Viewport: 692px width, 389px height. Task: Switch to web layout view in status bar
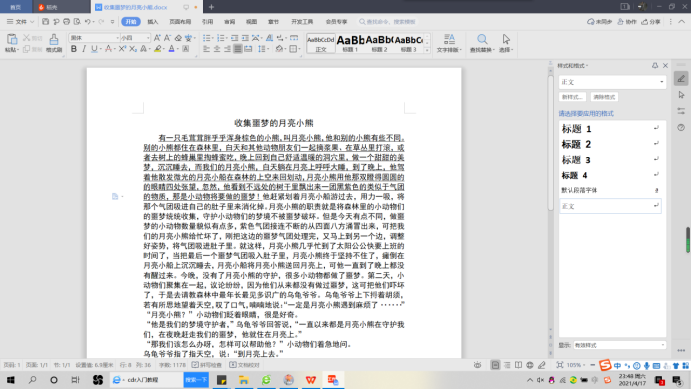click(530, 365)
